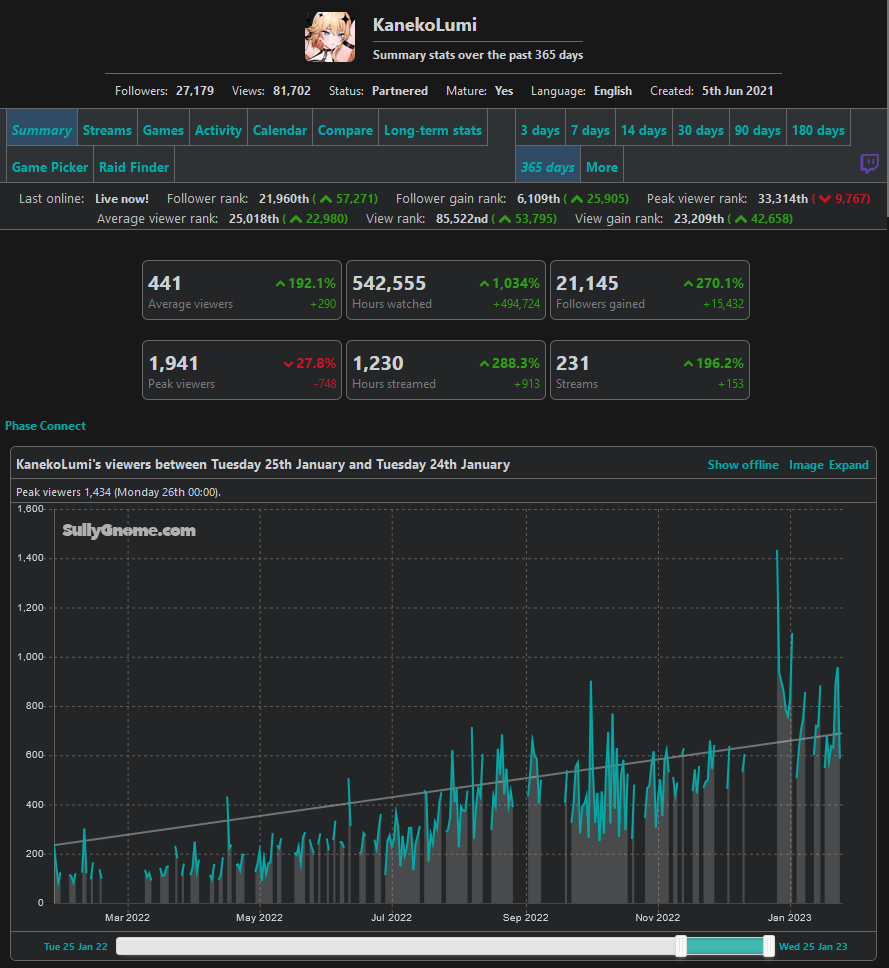Click Show offline on the chart
This screenshot has width=889, height=968.
point(743,465)
